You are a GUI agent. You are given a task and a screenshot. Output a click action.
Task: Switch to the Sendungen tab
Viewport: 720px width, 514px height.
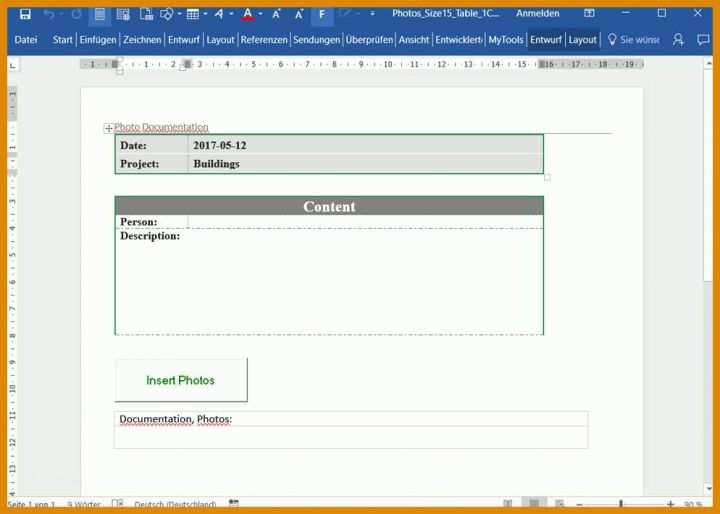tap(316, 40)
